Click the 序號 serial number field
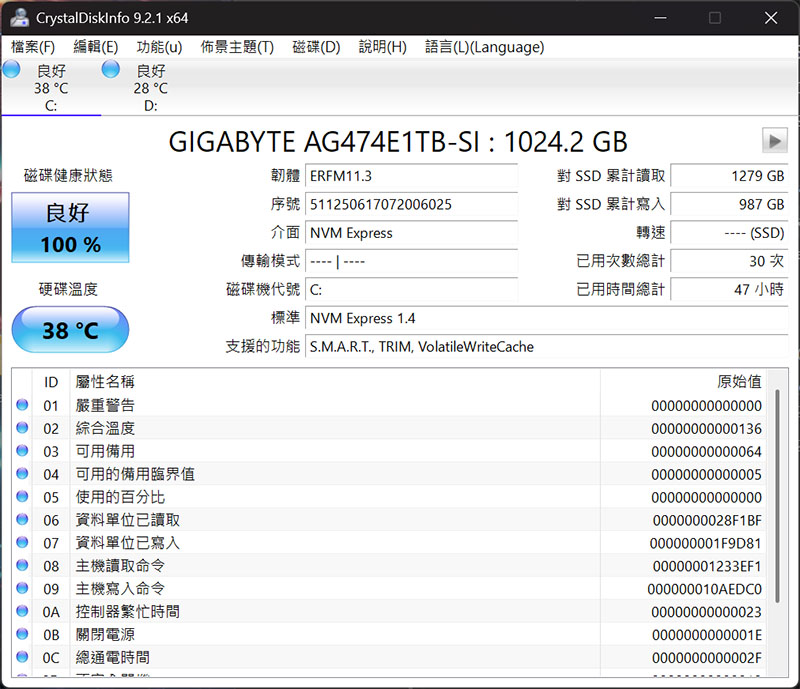 [411, 204]
